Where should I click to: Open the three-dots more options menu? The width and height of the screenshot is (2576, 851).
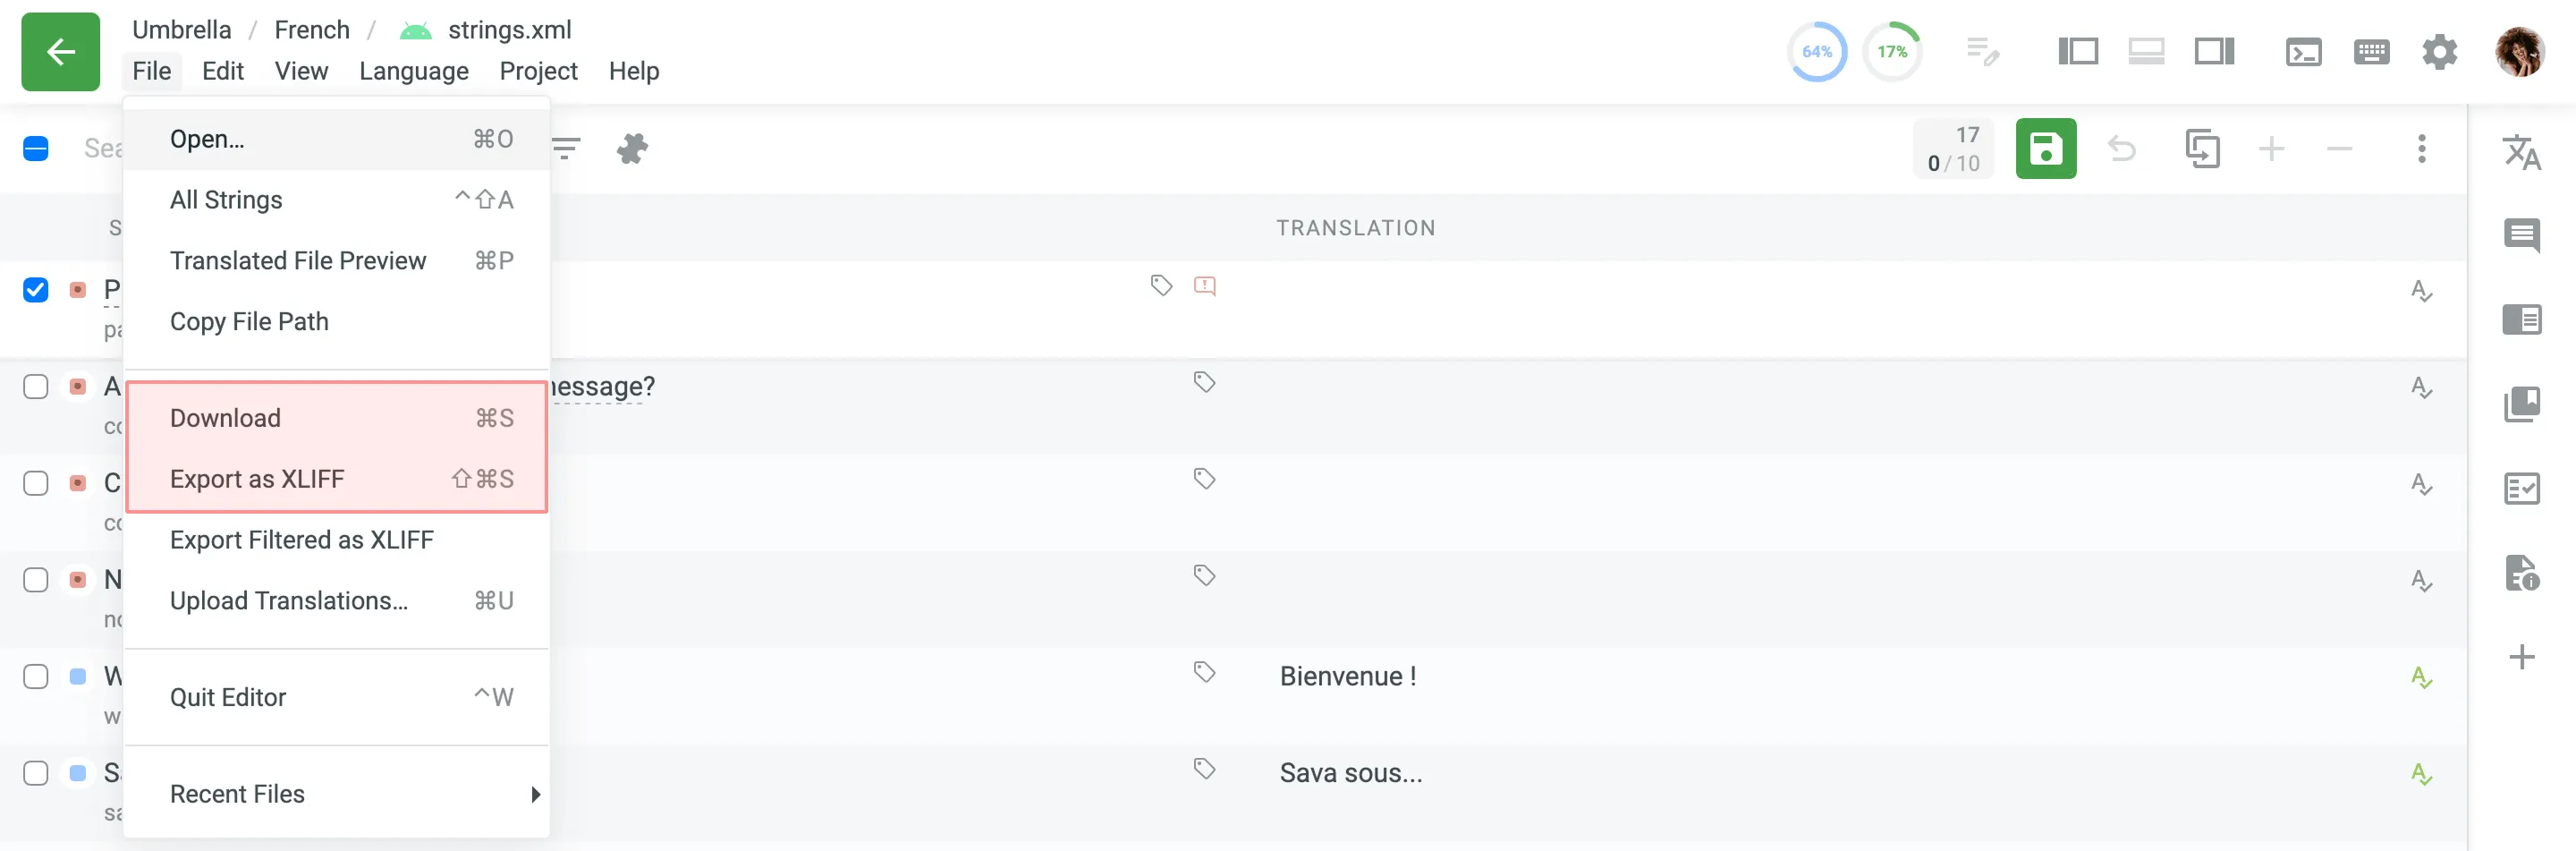(2421, 149)
